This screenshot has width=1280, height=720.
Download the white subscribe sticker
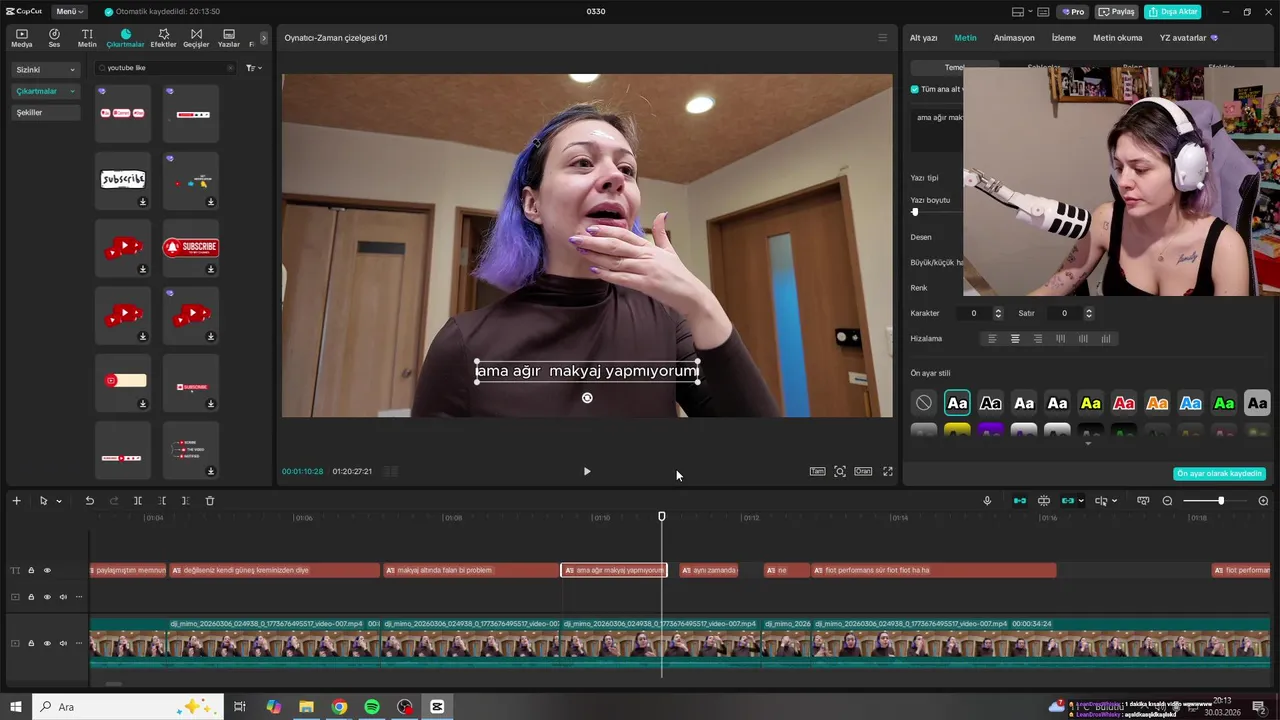point(142,202)
